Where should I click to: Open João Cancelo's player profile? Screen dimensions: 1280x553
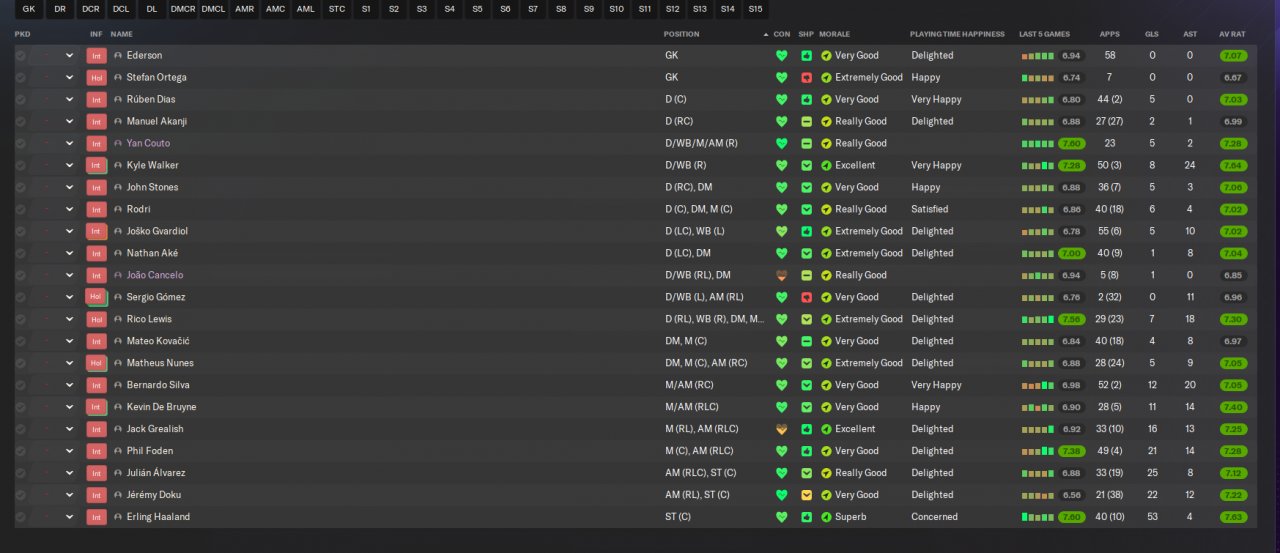tap(155, 276)
